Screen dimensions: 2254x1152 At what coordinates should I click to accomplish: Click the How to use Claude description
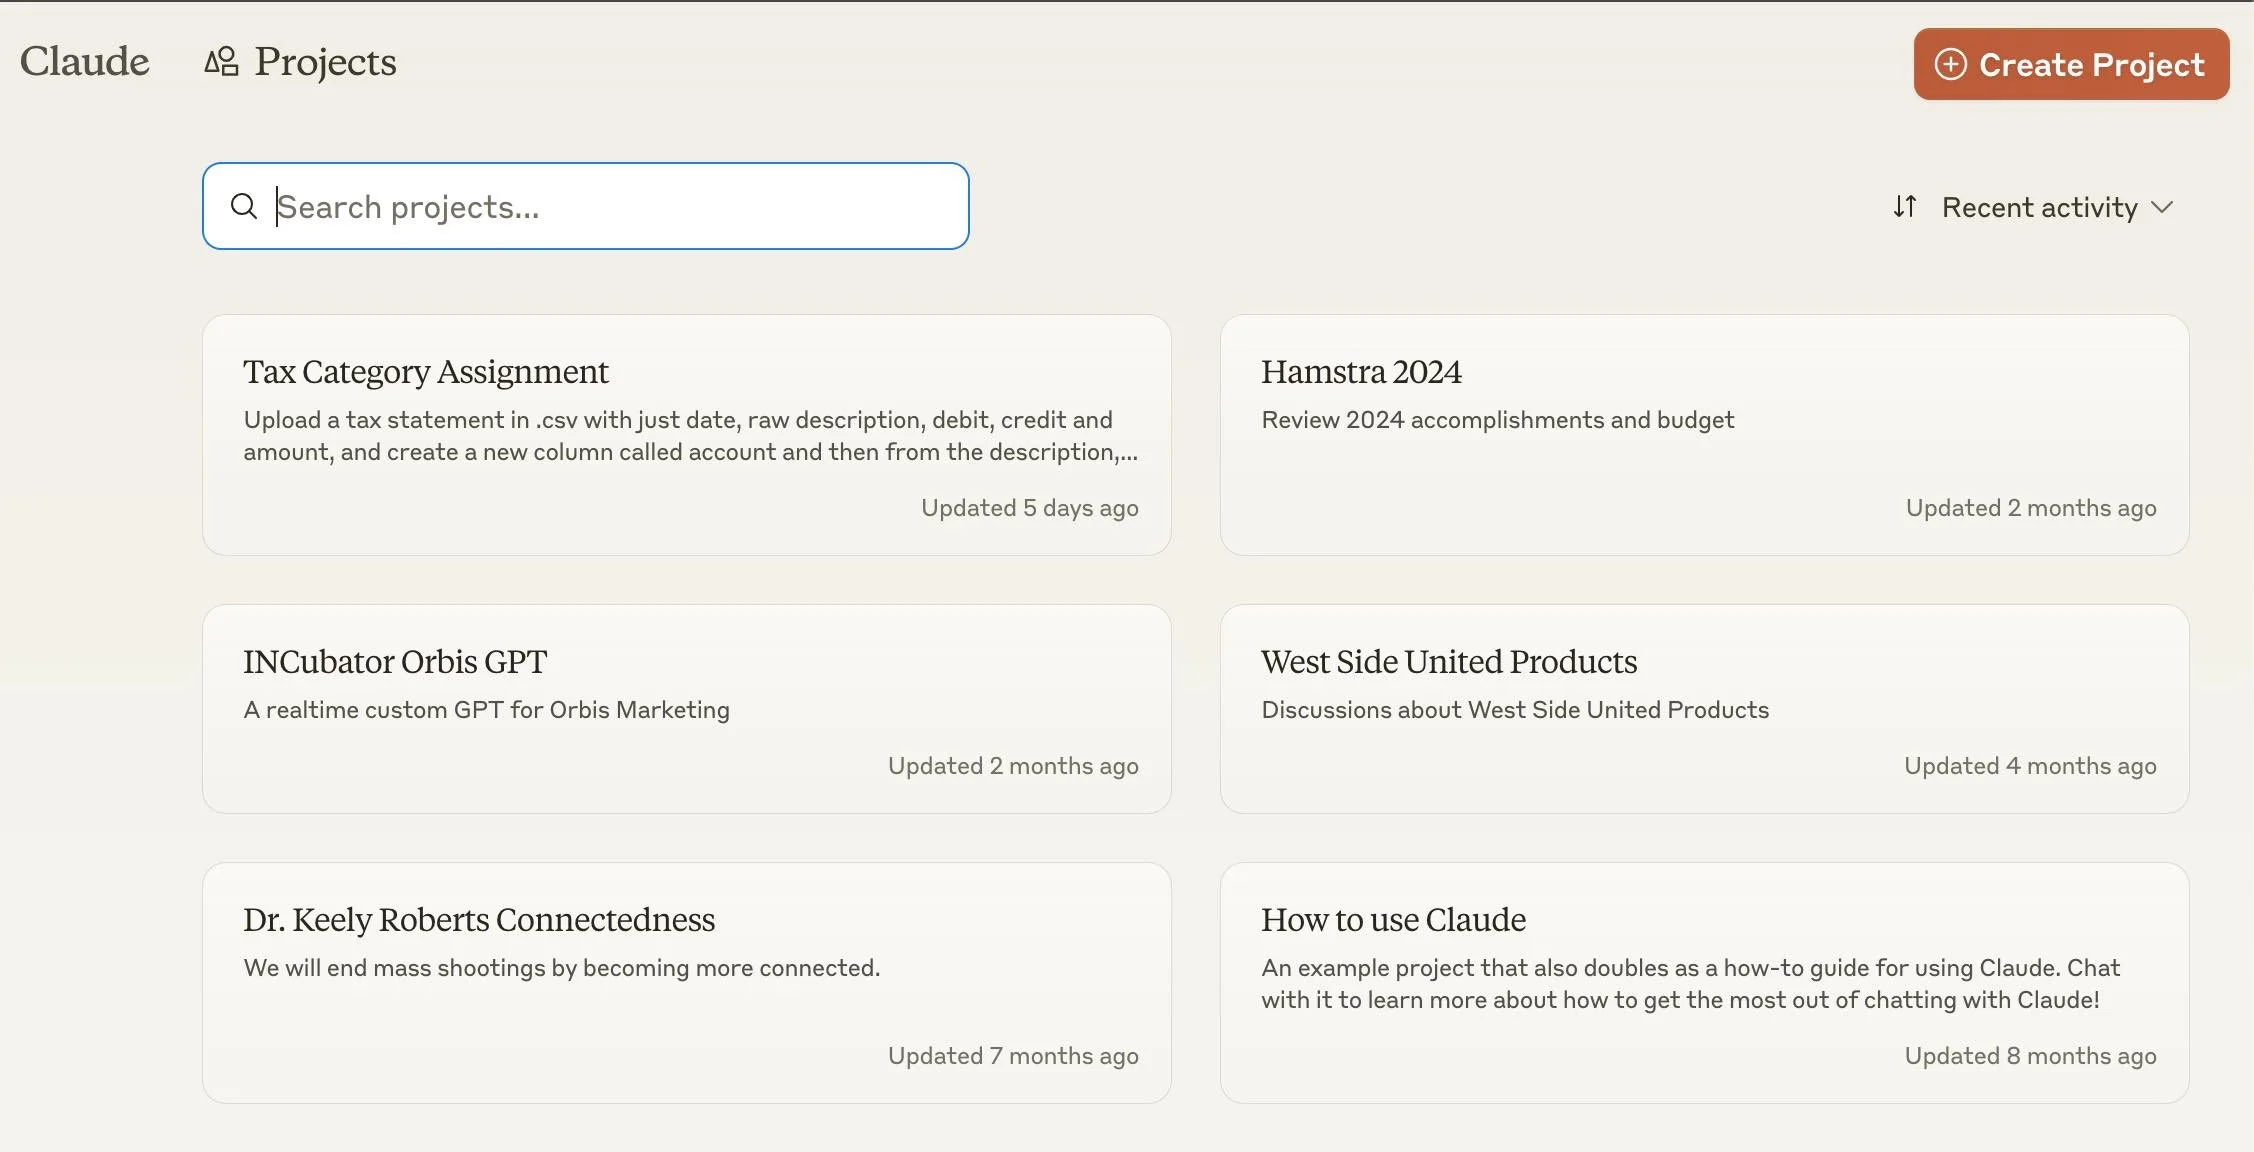(x=1688, y=984)
